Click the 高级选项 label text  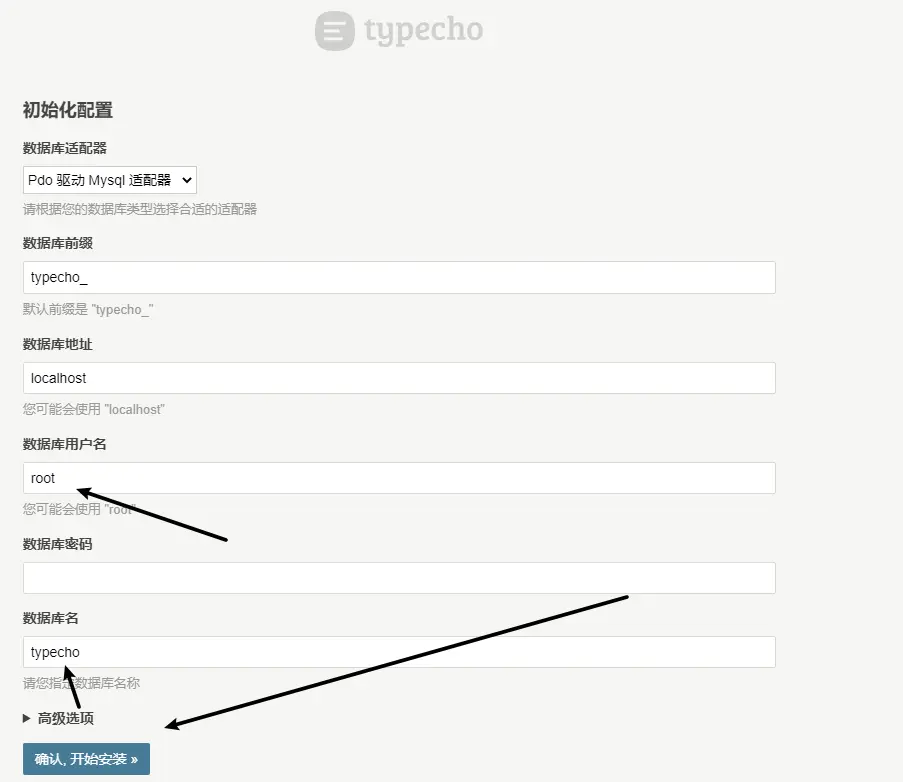click(66, 718)
